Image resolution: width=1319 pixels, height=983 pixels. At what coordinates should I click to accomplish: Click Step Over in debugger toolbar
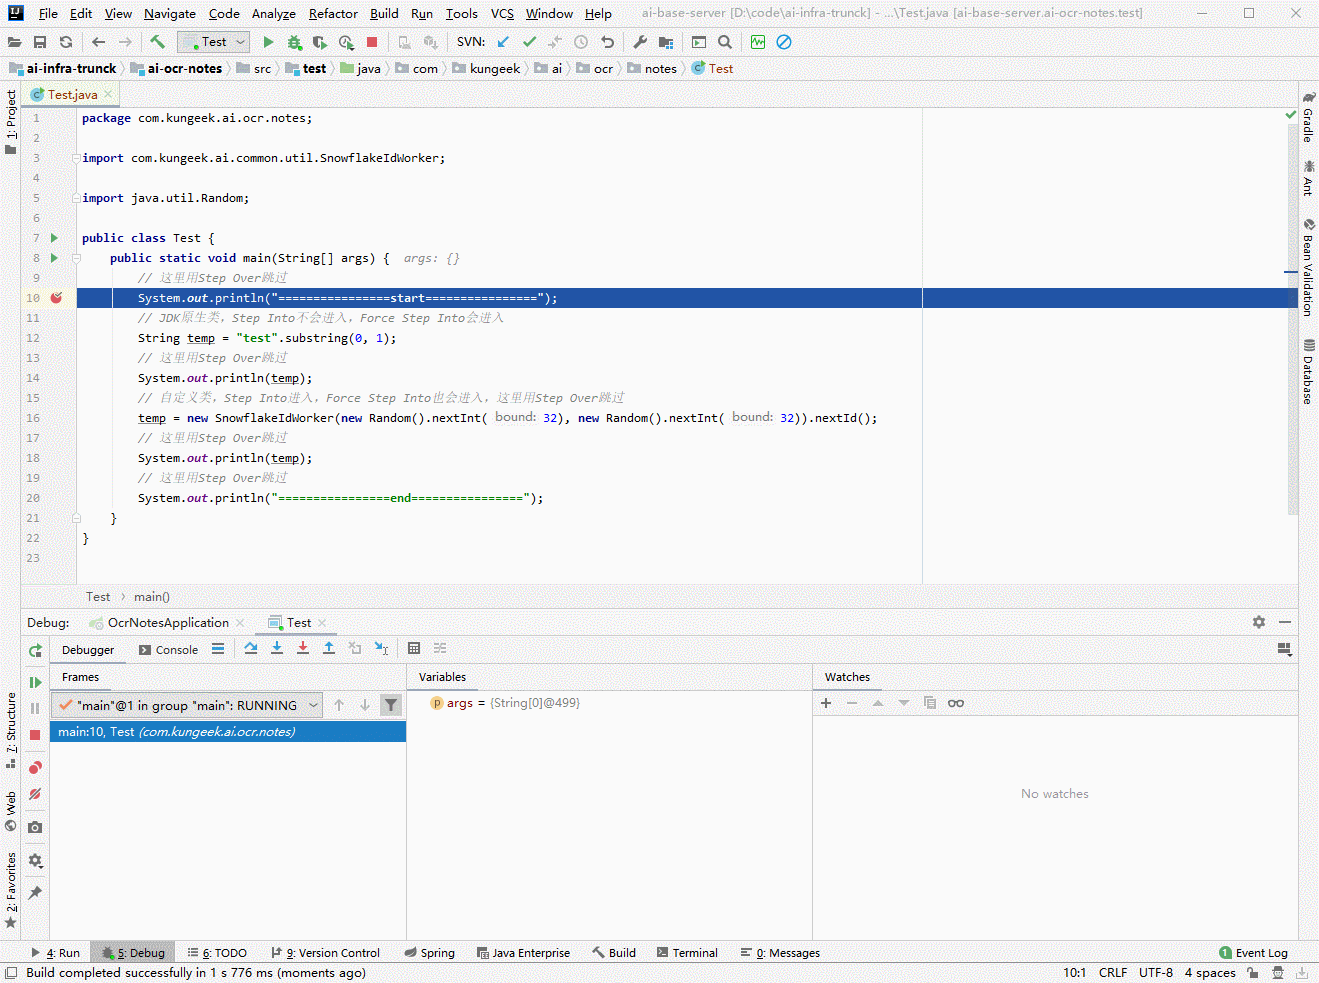(251, 649)
